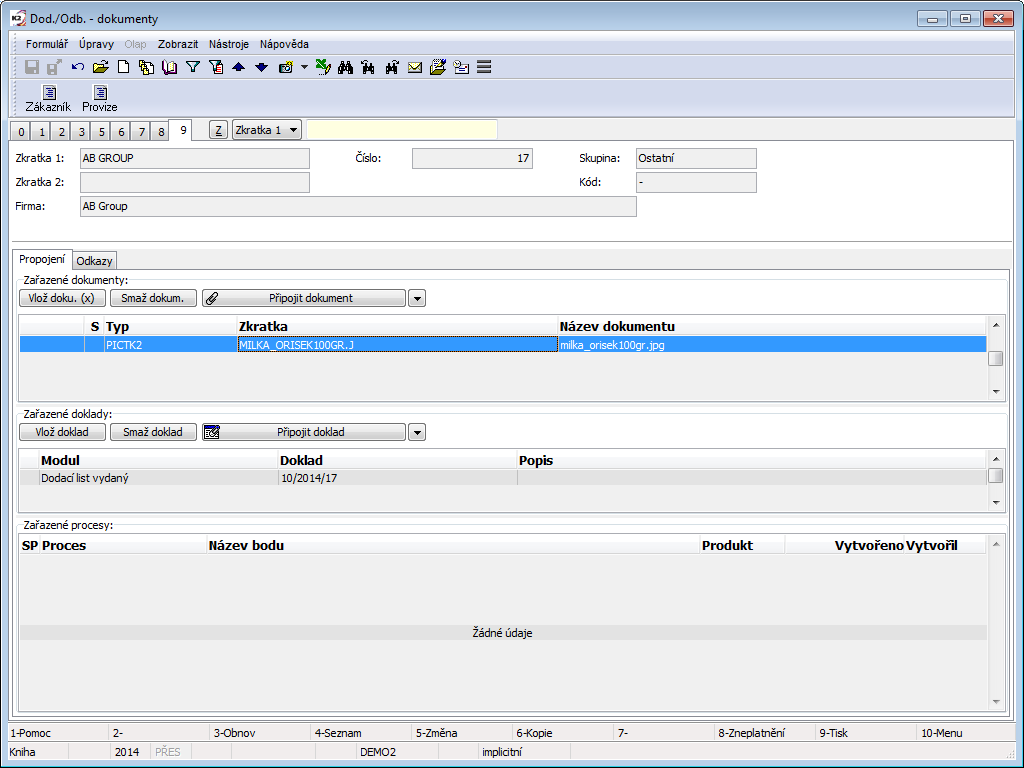Expand arrow next to Připojit doklad

417,432
